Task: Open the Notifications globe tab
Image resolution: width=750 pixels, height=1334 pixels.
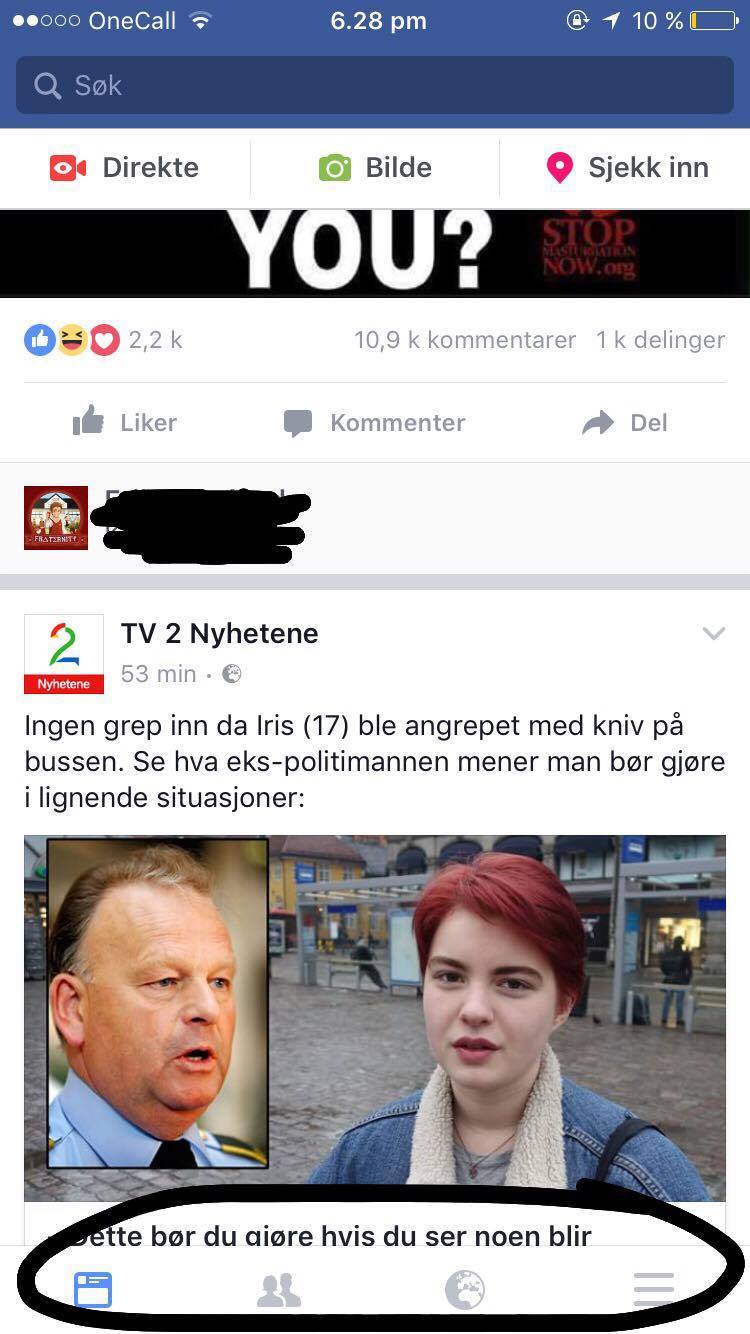Action: tap(465, 1290)
